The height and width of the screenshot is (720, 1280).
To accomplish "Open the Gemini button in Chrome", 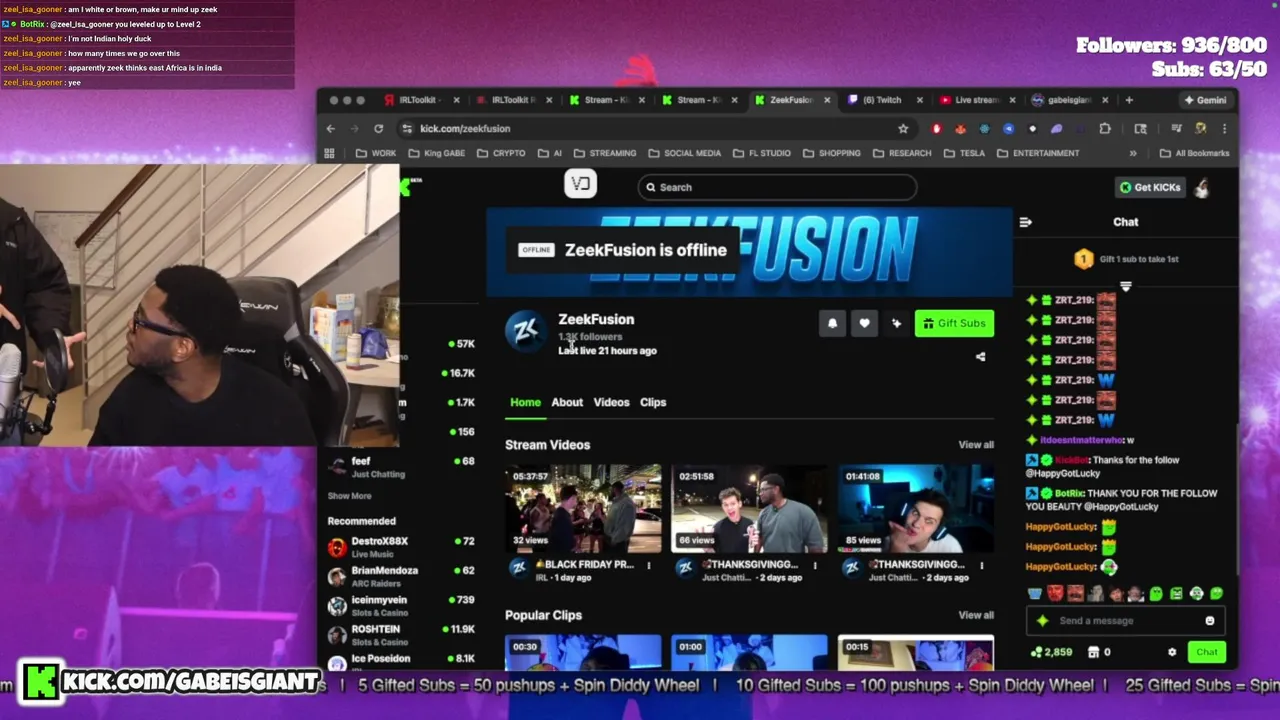I will point(1205,100).
